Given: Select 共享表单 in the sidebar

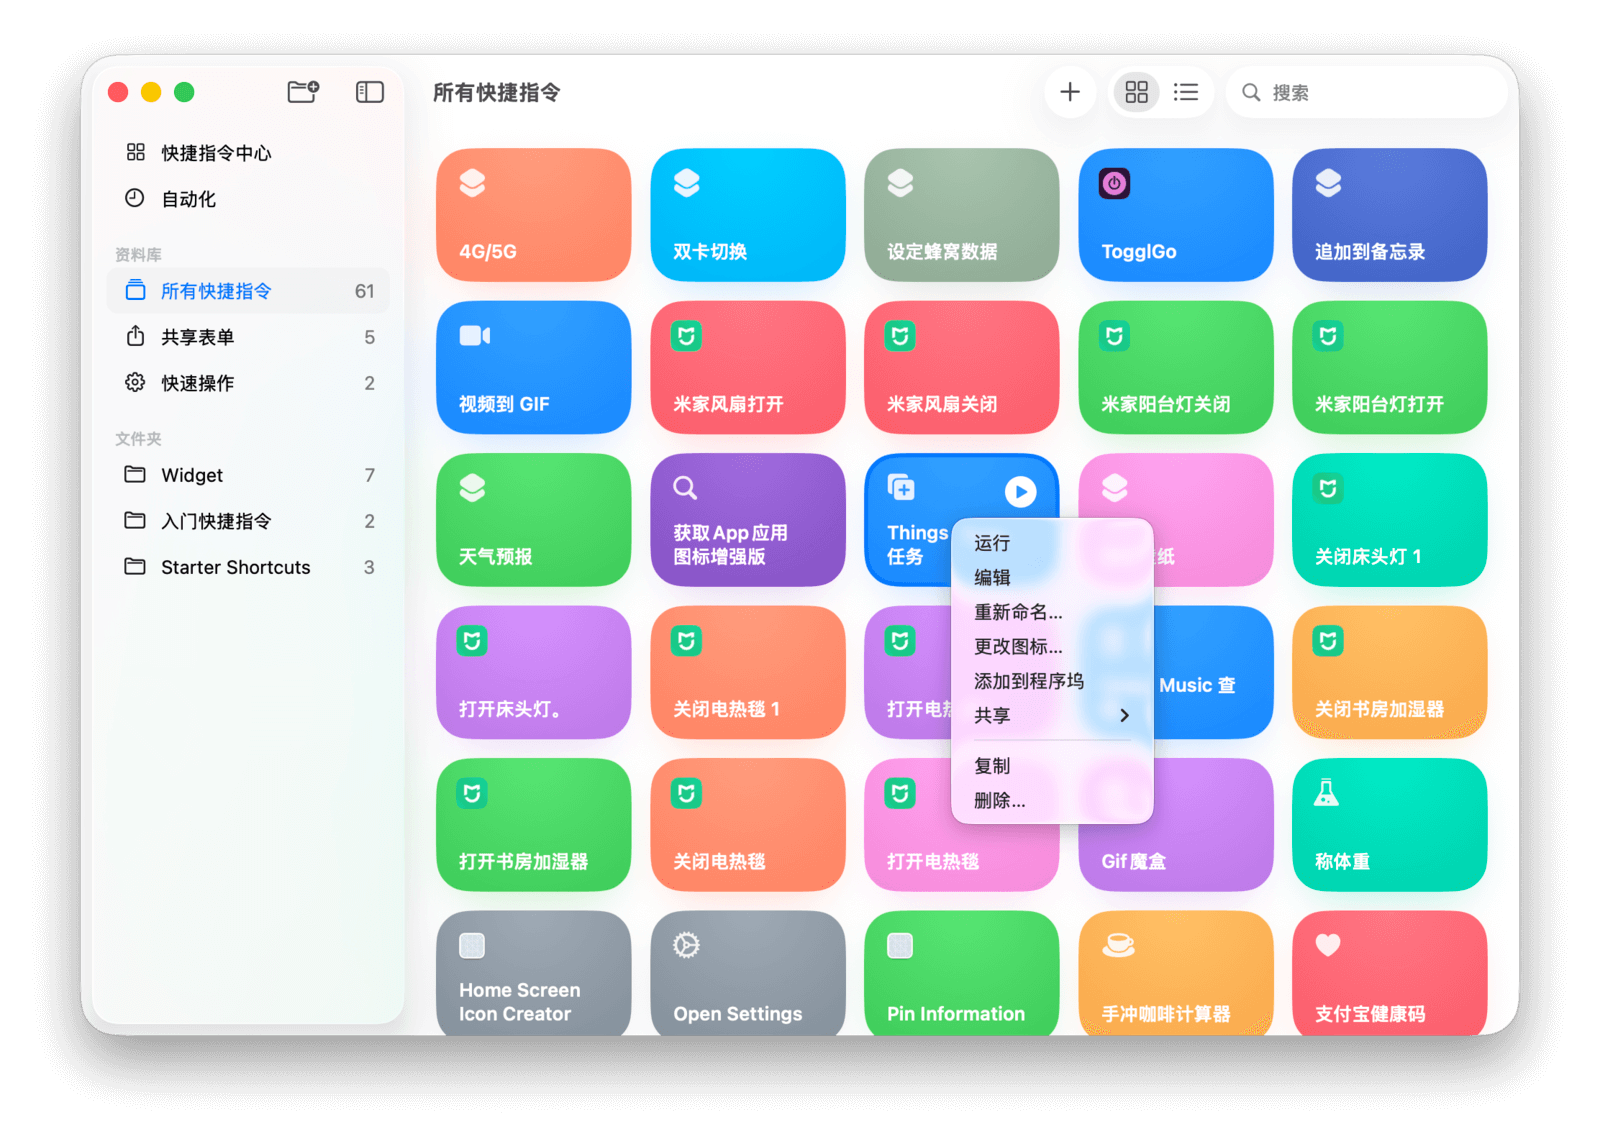Looking at the screenshot, I should tap(198, 337).
